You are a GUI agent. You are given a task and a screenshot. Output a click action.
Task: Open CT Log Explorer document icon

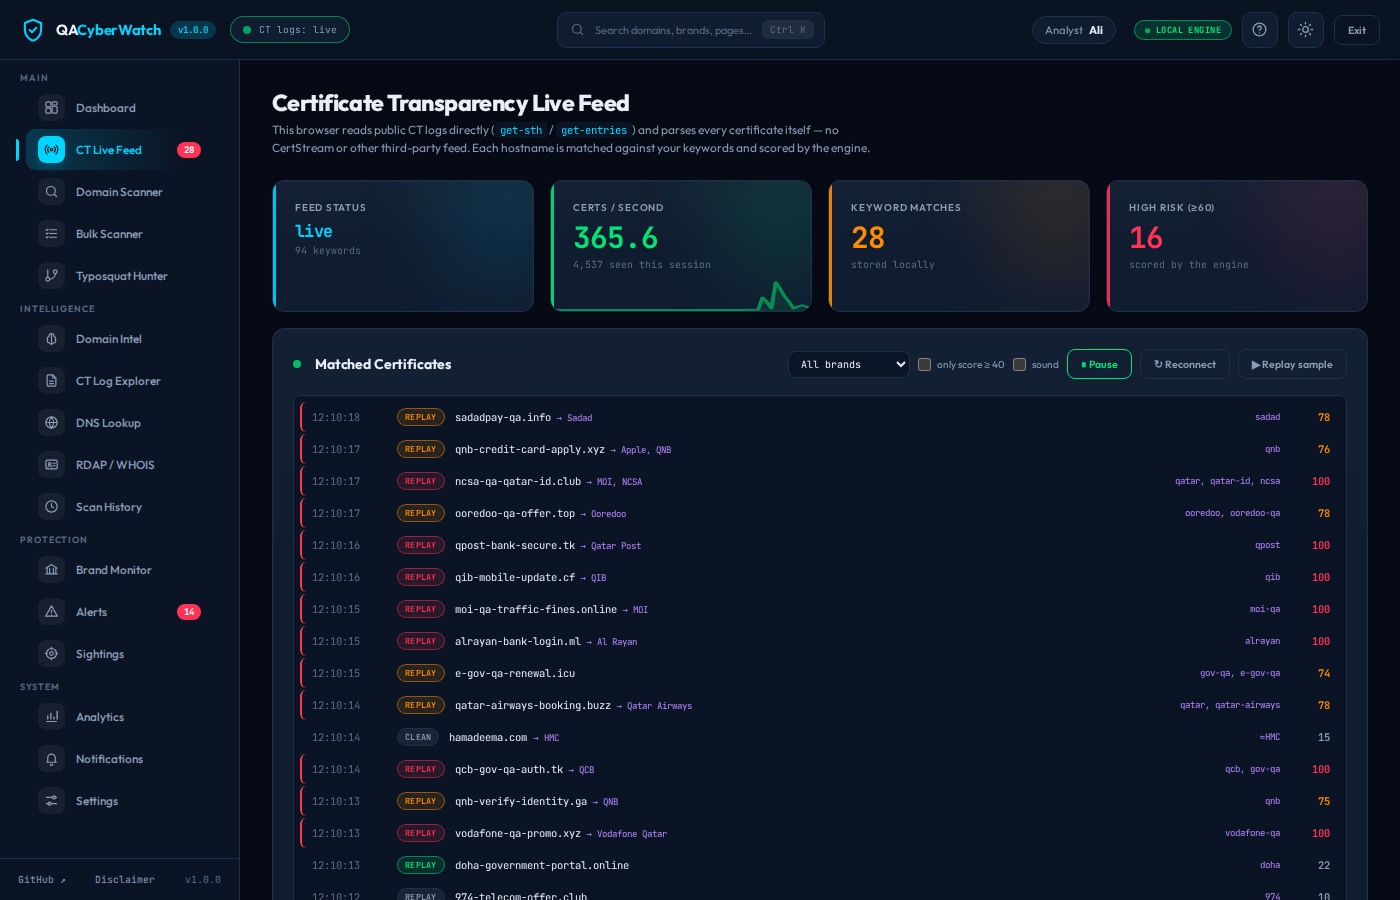tap(52, 381)
